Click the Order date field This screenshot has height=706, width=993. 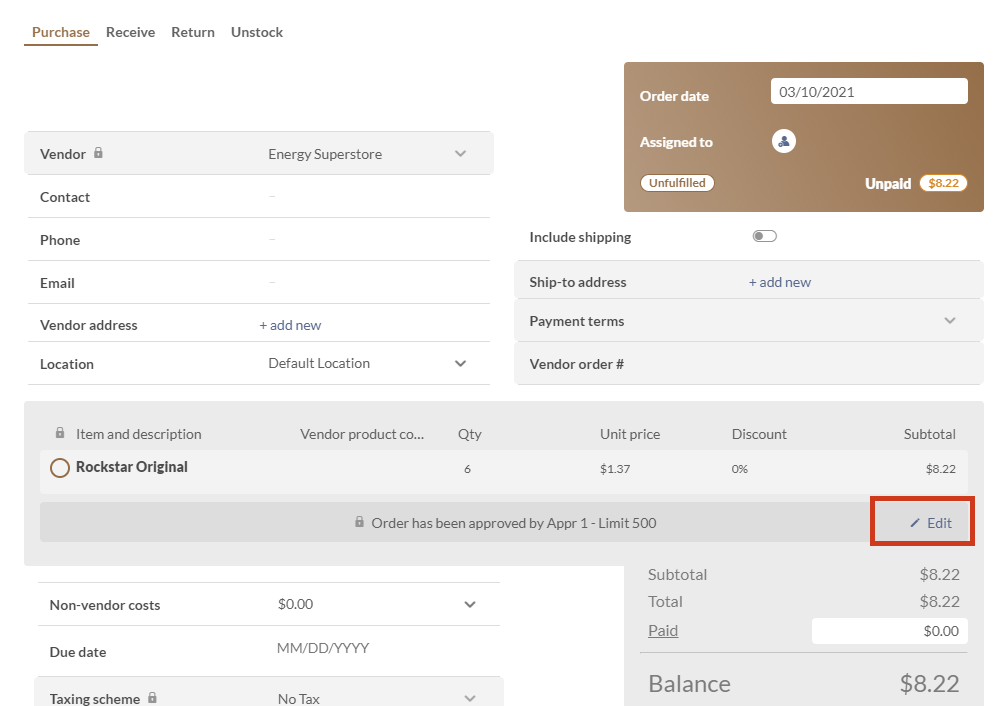[869, 91]
